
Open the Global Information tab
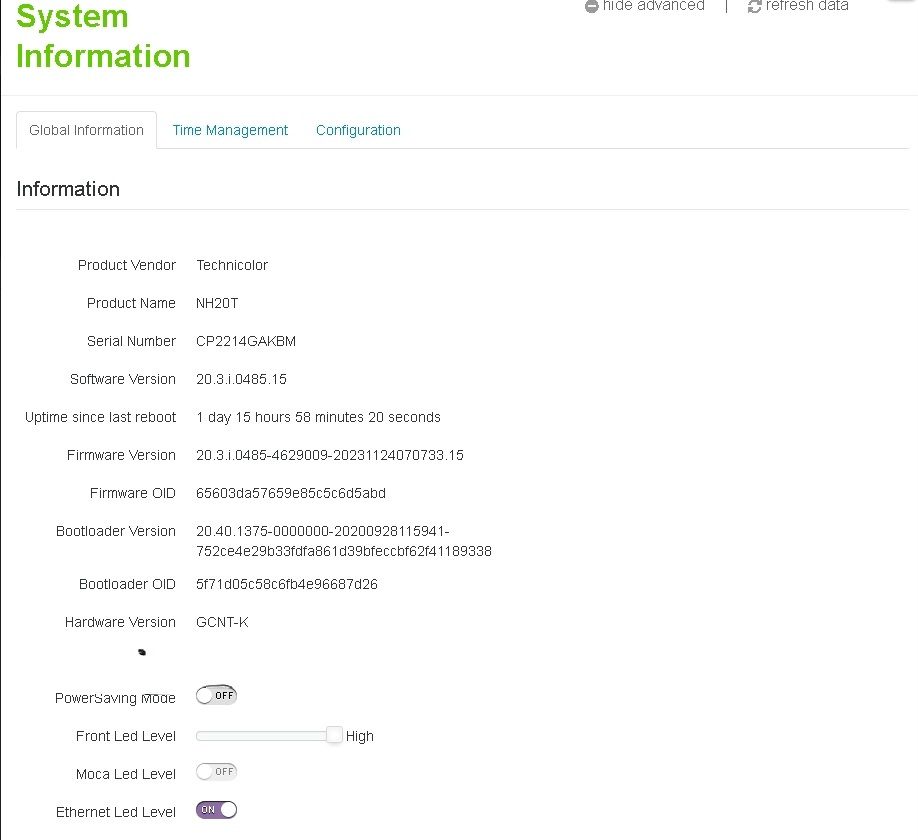tap(87, 130)
